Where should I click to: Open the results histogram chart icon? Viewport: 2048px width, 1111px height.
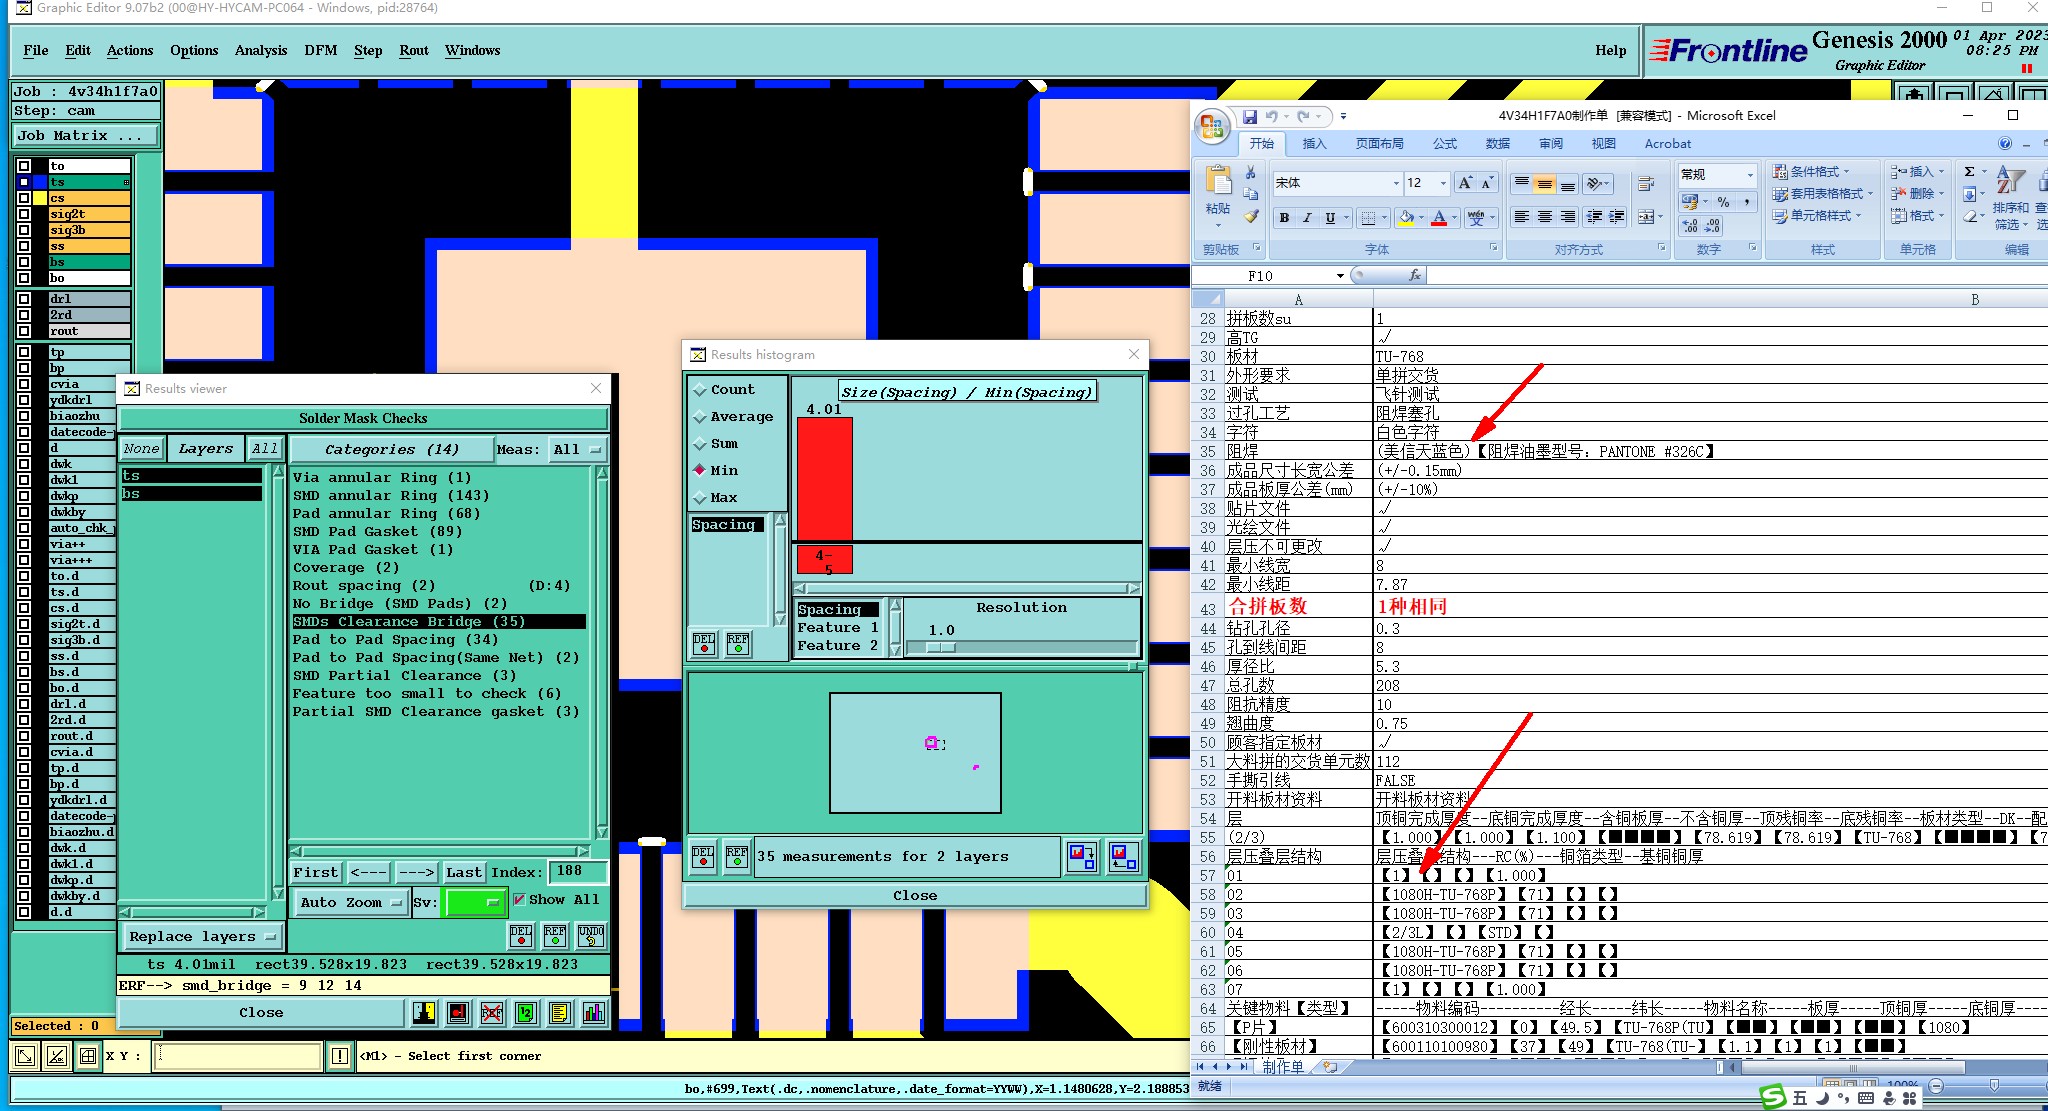(593, 1013)
